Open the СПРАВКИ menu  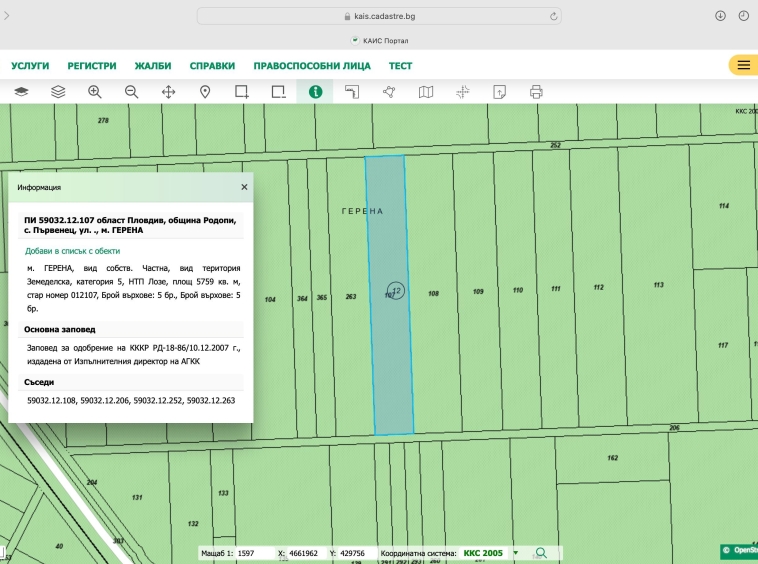click(x=212, y=66)
